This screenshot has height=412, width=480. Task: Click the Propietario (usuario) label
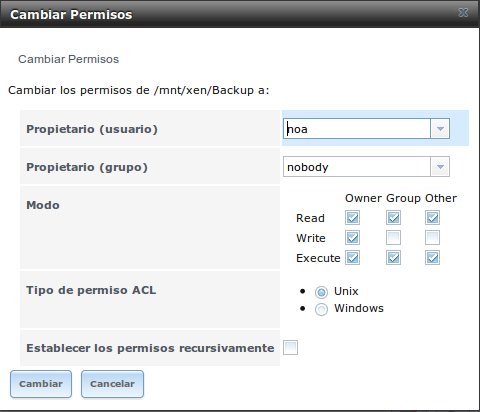coord(92,129)
